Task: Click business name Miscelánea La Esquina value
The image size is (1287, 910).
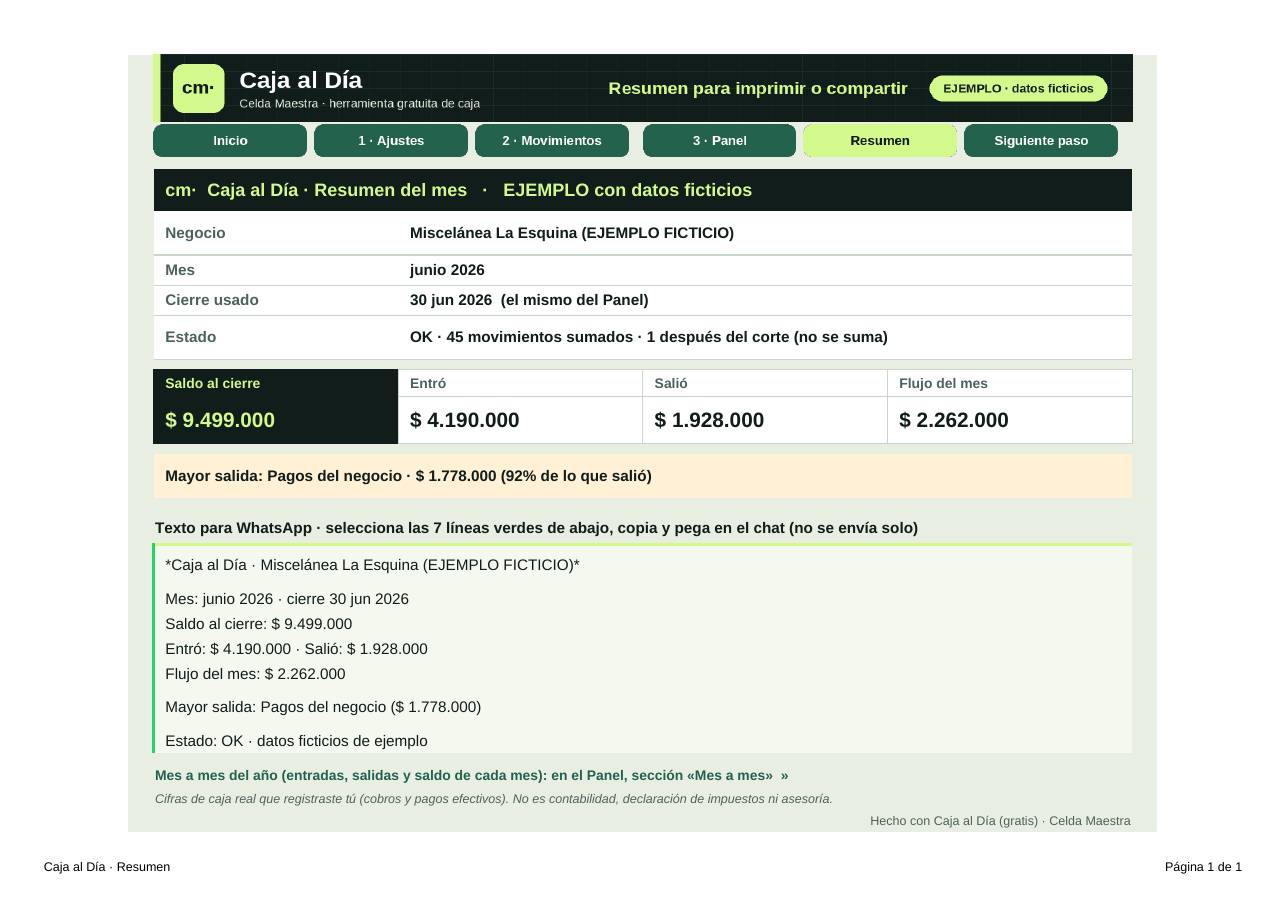Action: tap(572, 233)
